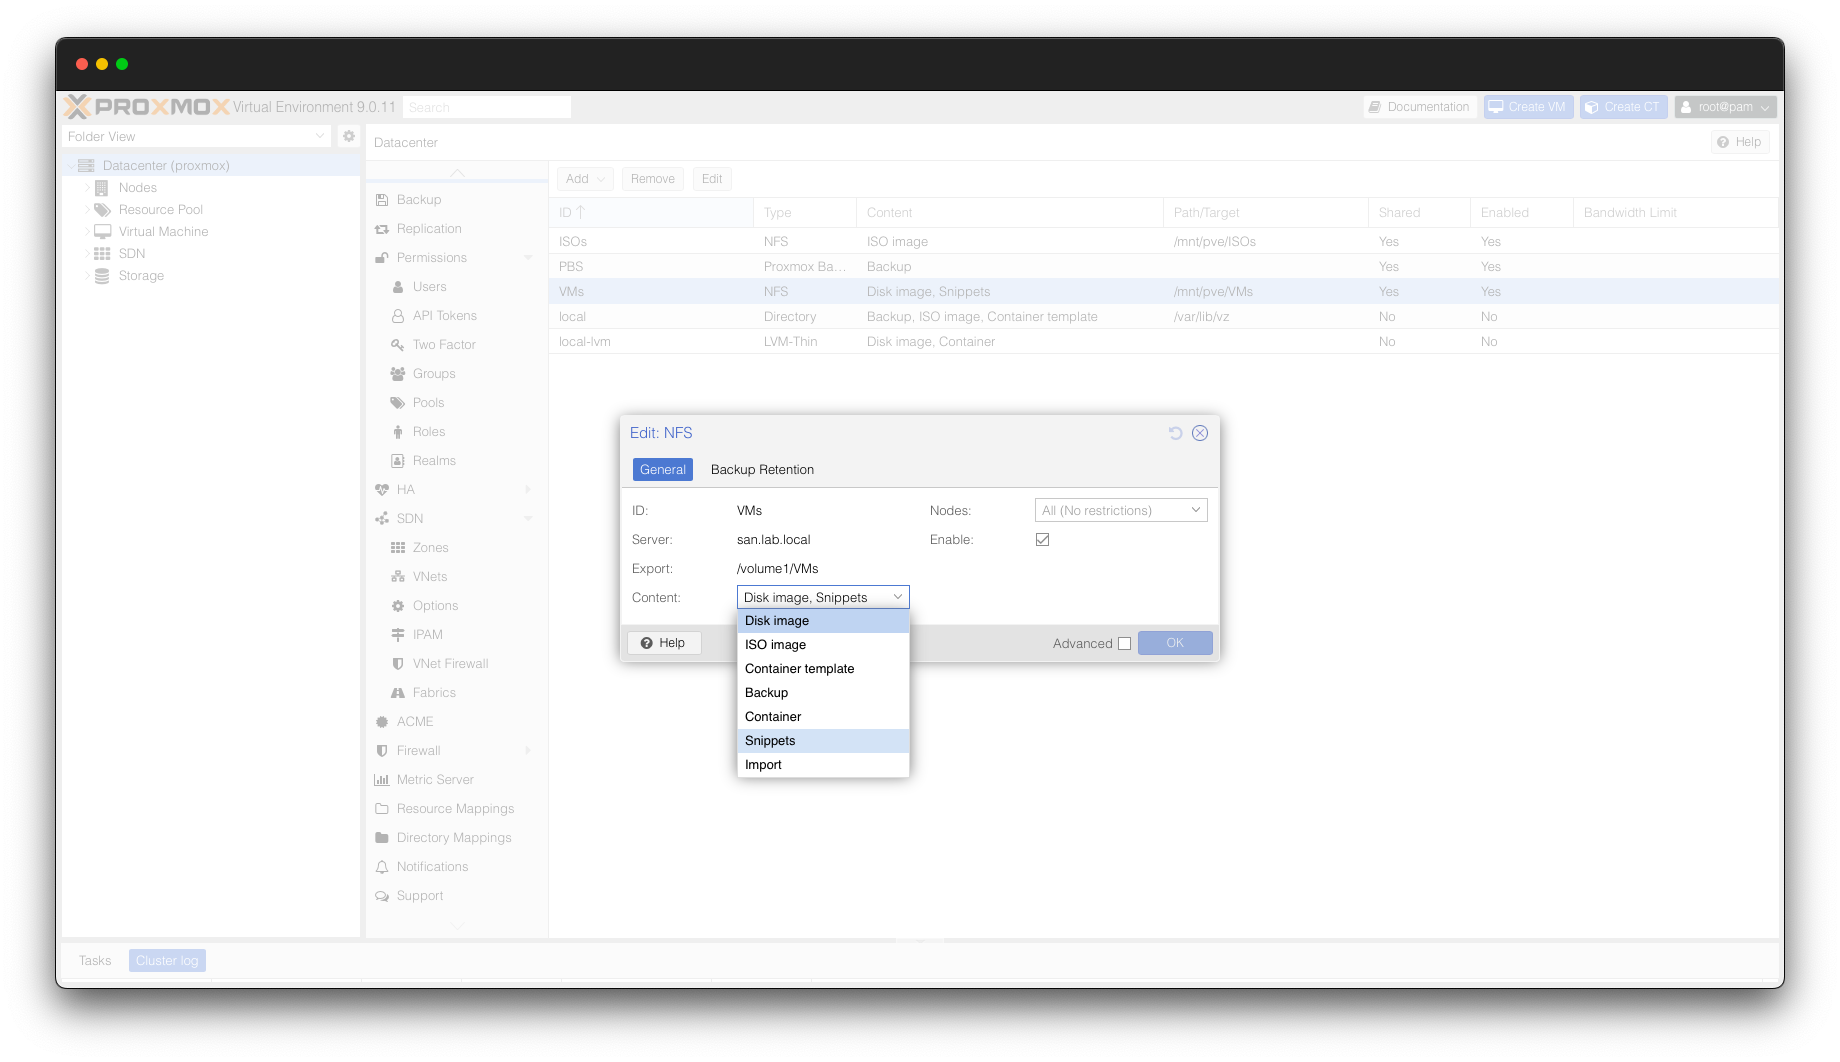Uncheck the Enable checkbox
The image size is (1840, 1062).
pos(1042,540)
